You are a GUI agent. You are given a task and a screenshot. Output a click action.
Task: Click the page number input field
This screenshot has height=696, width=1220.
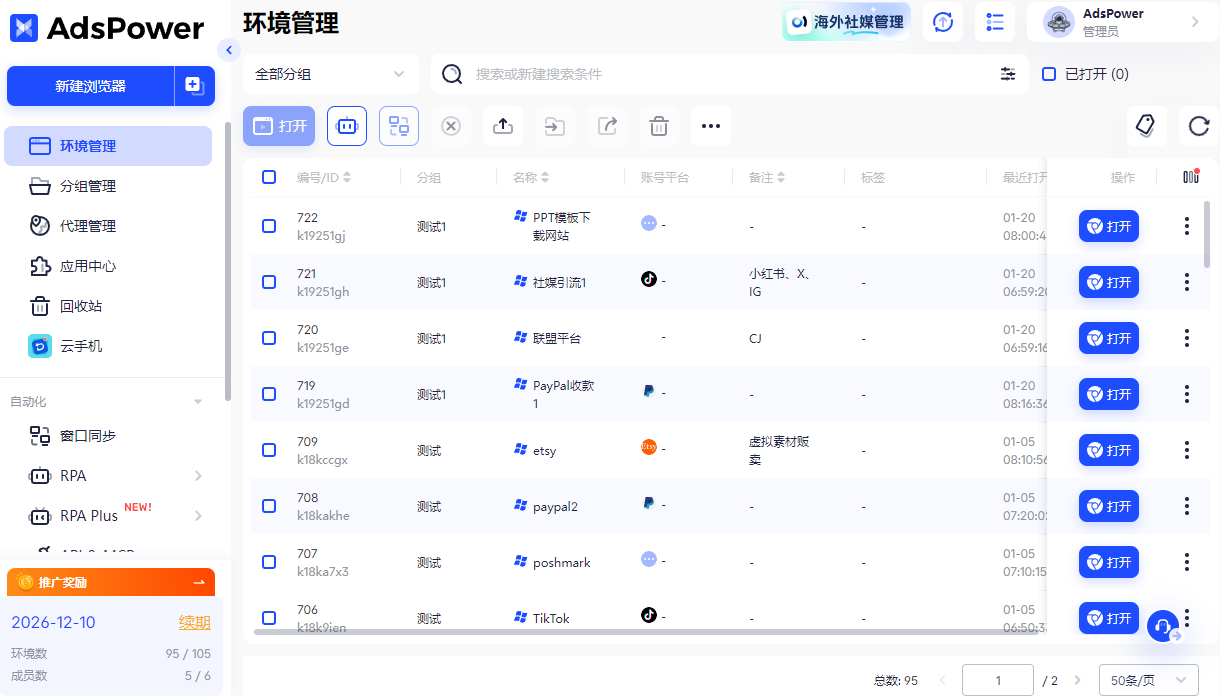coord(997,680)
